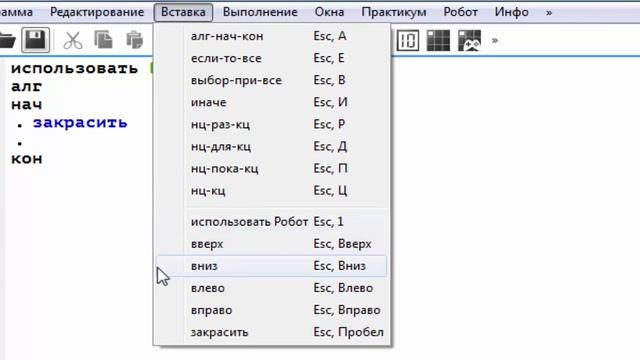Screen dimensions: 640x360
Task: Click the empty dotted line above кон
Action: 20,143
